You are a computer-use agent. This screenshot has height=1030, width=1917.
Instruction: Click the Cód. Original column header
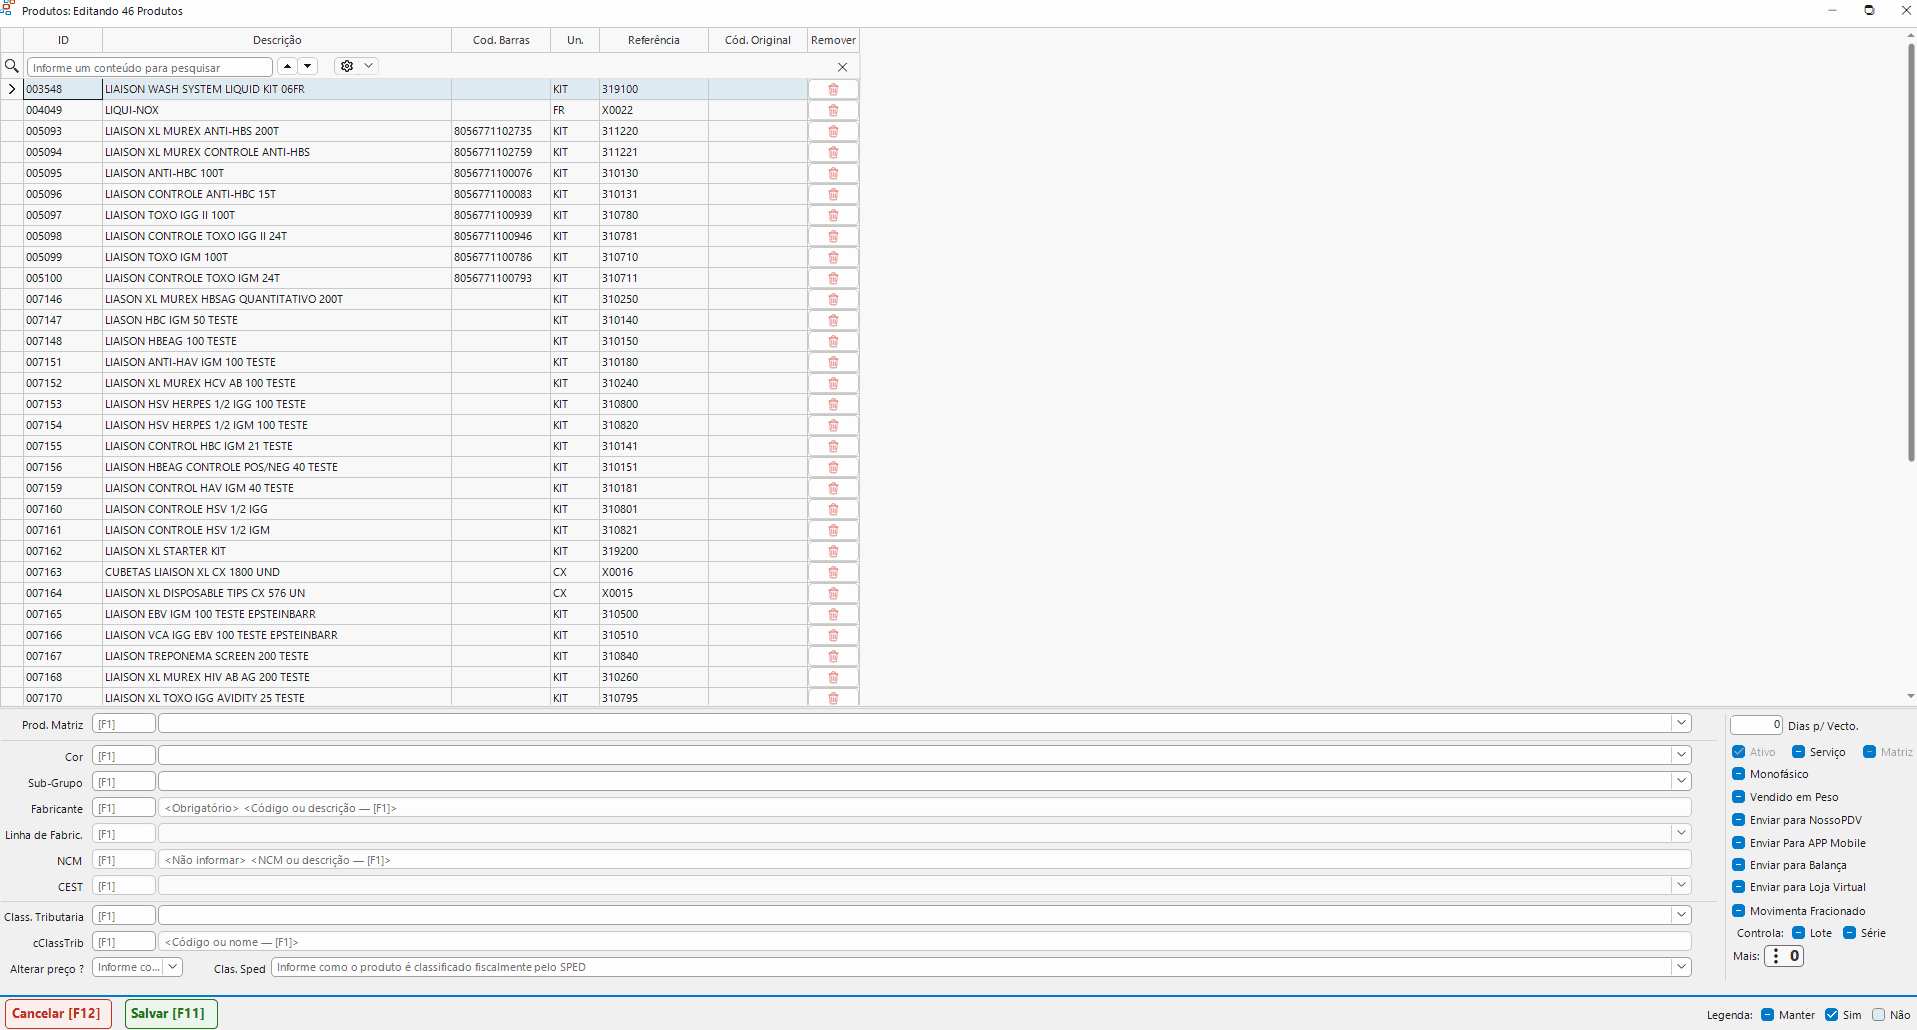758,40
